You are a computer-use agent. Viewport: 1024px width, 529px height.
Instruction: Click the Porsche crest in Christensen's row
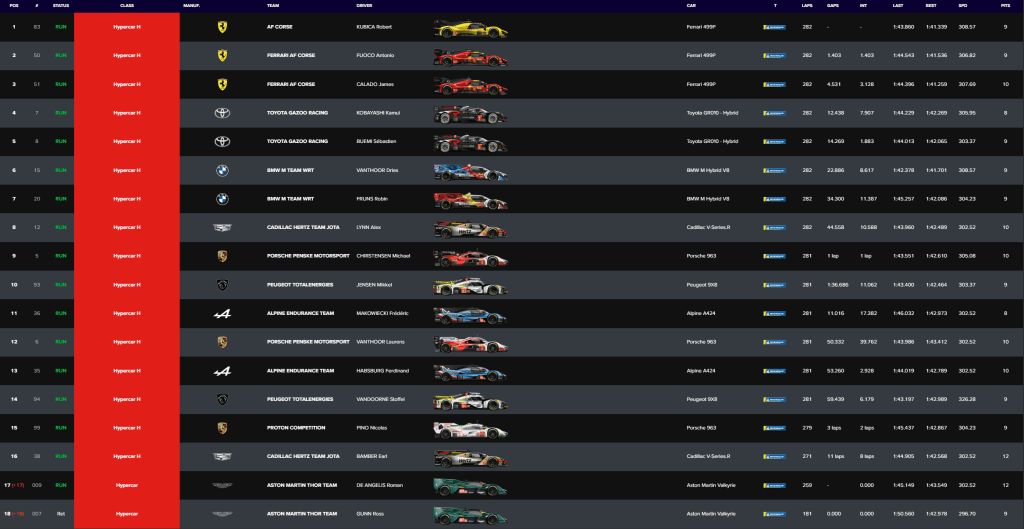[222, 256]
